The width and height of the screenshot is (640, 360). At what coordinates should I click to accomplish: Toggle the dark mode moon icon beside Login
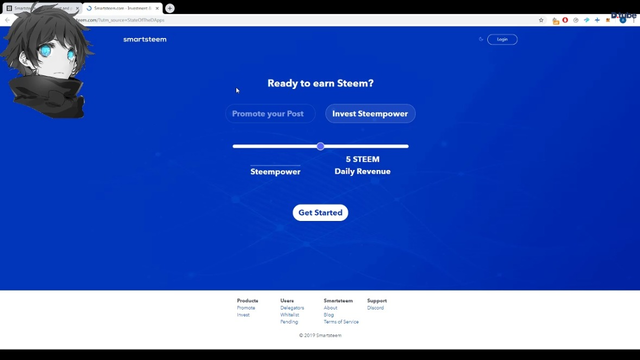[x=481, y=39]
